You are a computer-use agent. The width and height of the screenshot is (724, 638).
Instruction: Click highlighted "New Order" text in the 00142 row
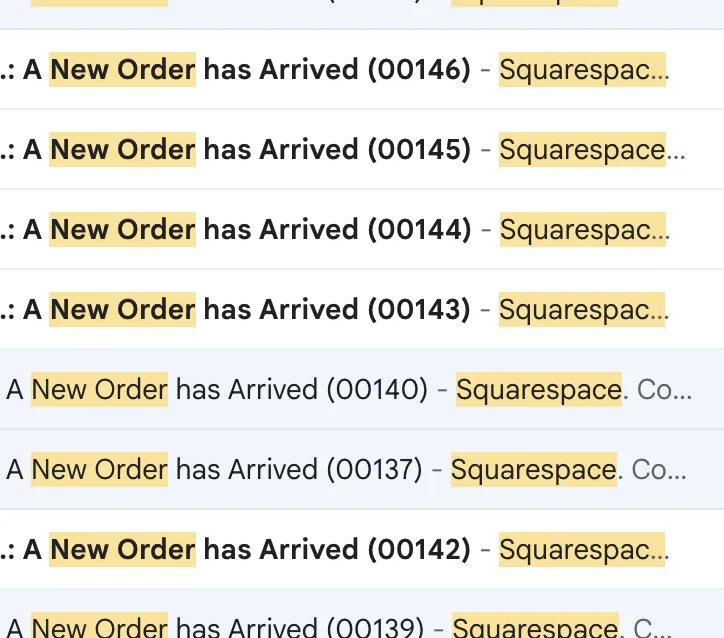(x=123, y=550)
